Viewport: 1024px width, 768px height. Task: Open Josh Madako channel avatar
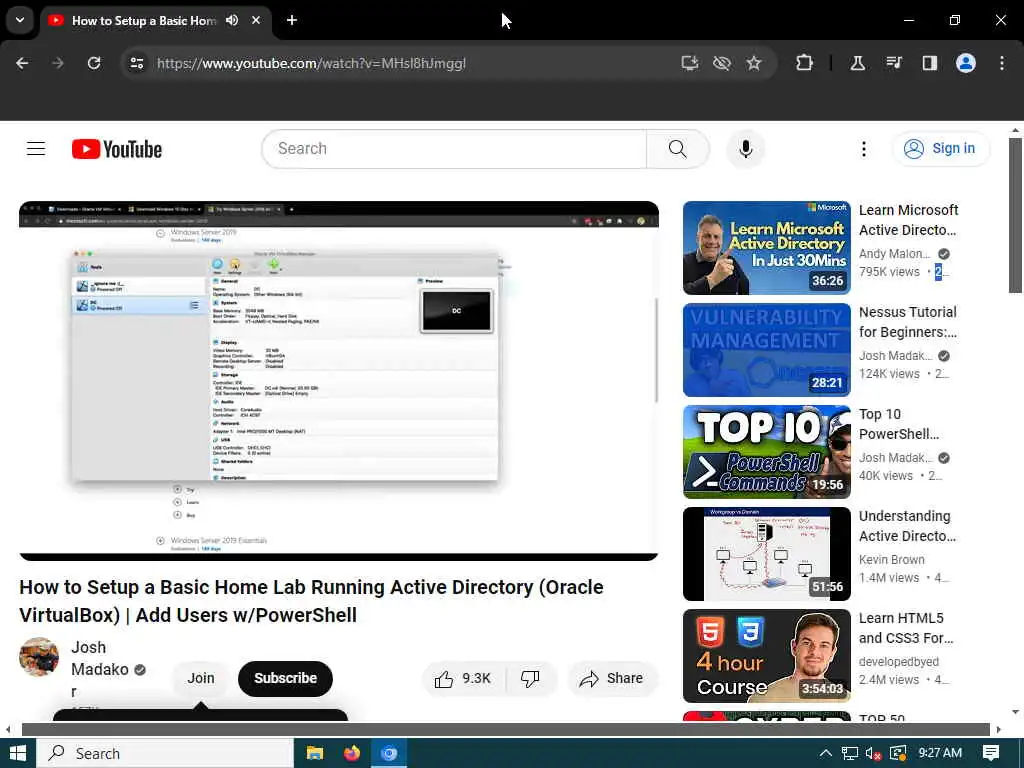(x=39, y=657)
